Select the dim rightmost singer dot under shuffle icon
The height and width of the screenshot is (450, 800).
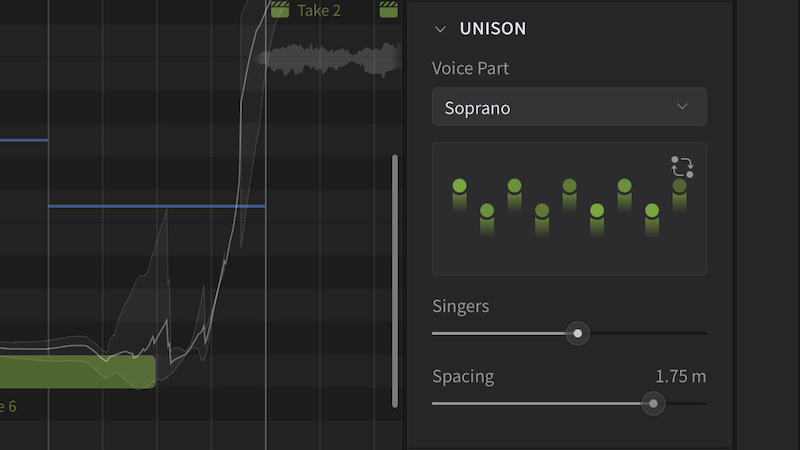[679, 187]
